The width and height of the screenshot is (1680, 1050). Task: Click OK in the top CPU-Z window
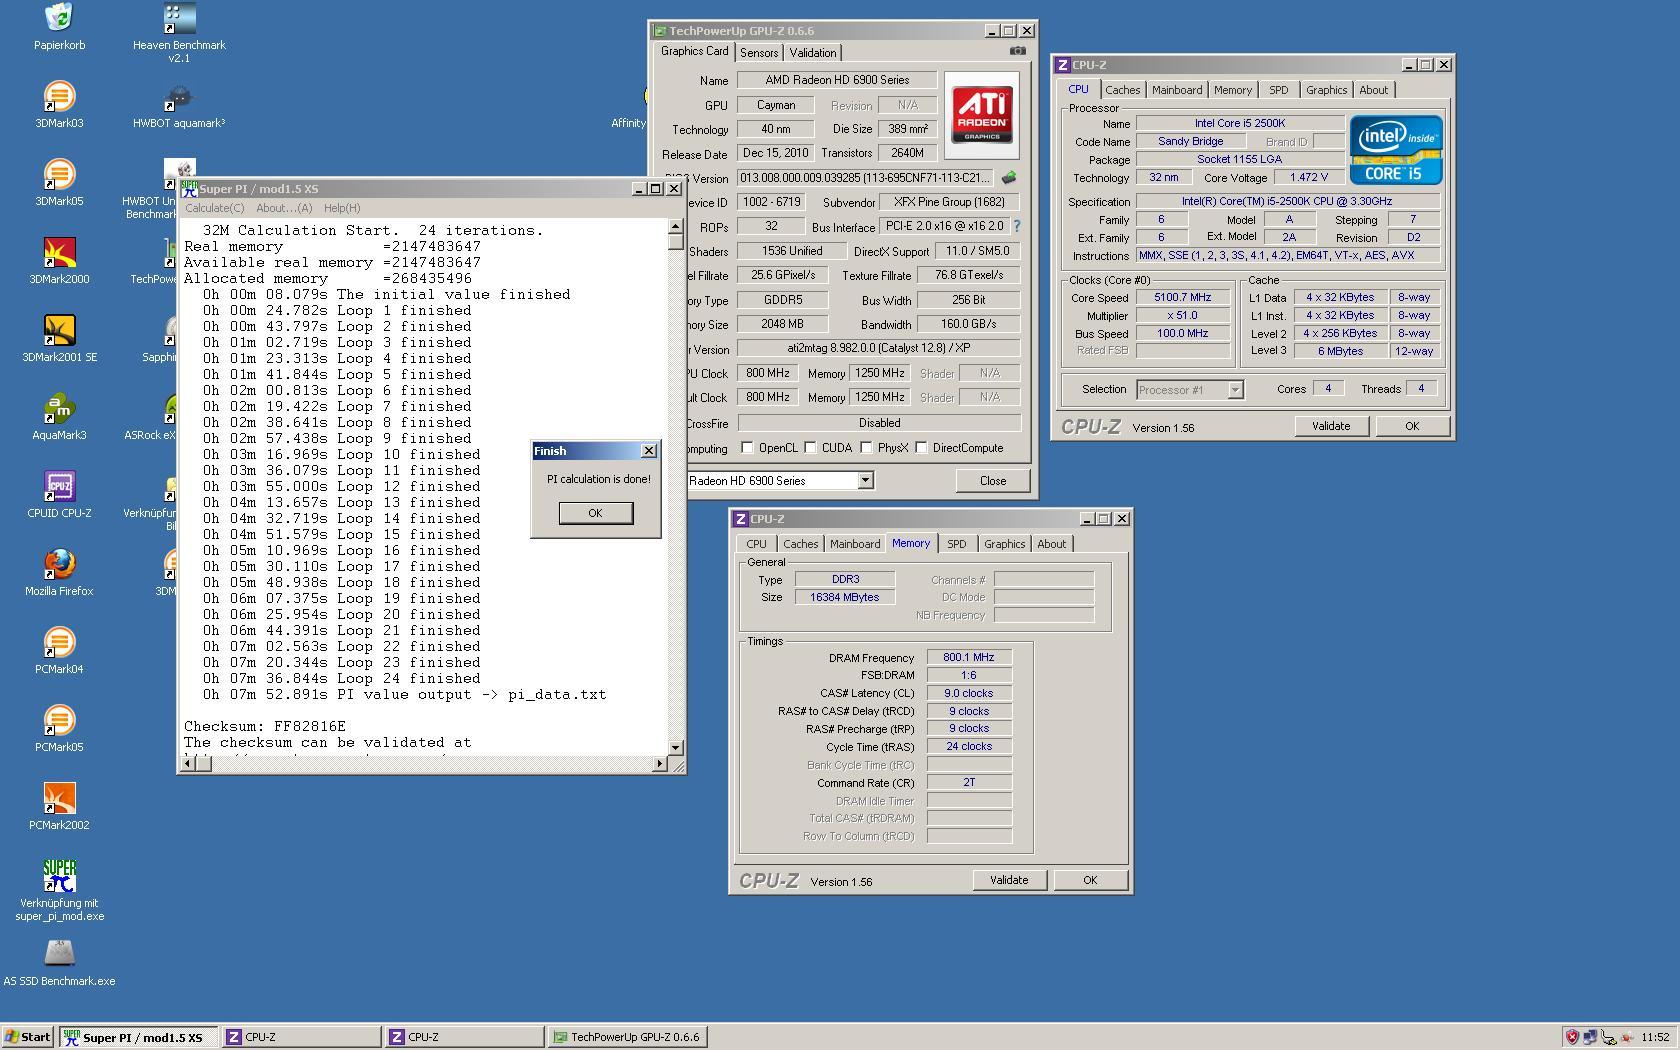click(x=1411, y=426)
